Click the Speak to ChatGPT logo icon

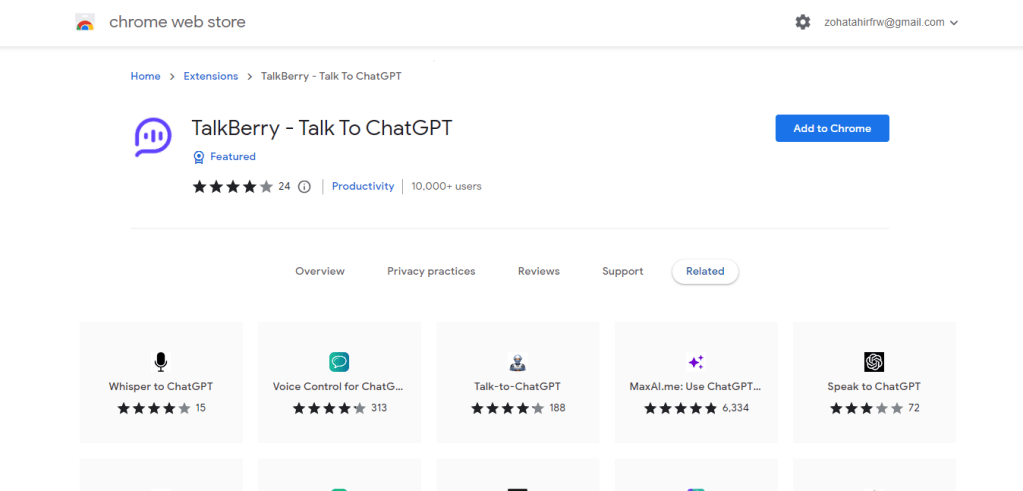(x=874, y=362)
